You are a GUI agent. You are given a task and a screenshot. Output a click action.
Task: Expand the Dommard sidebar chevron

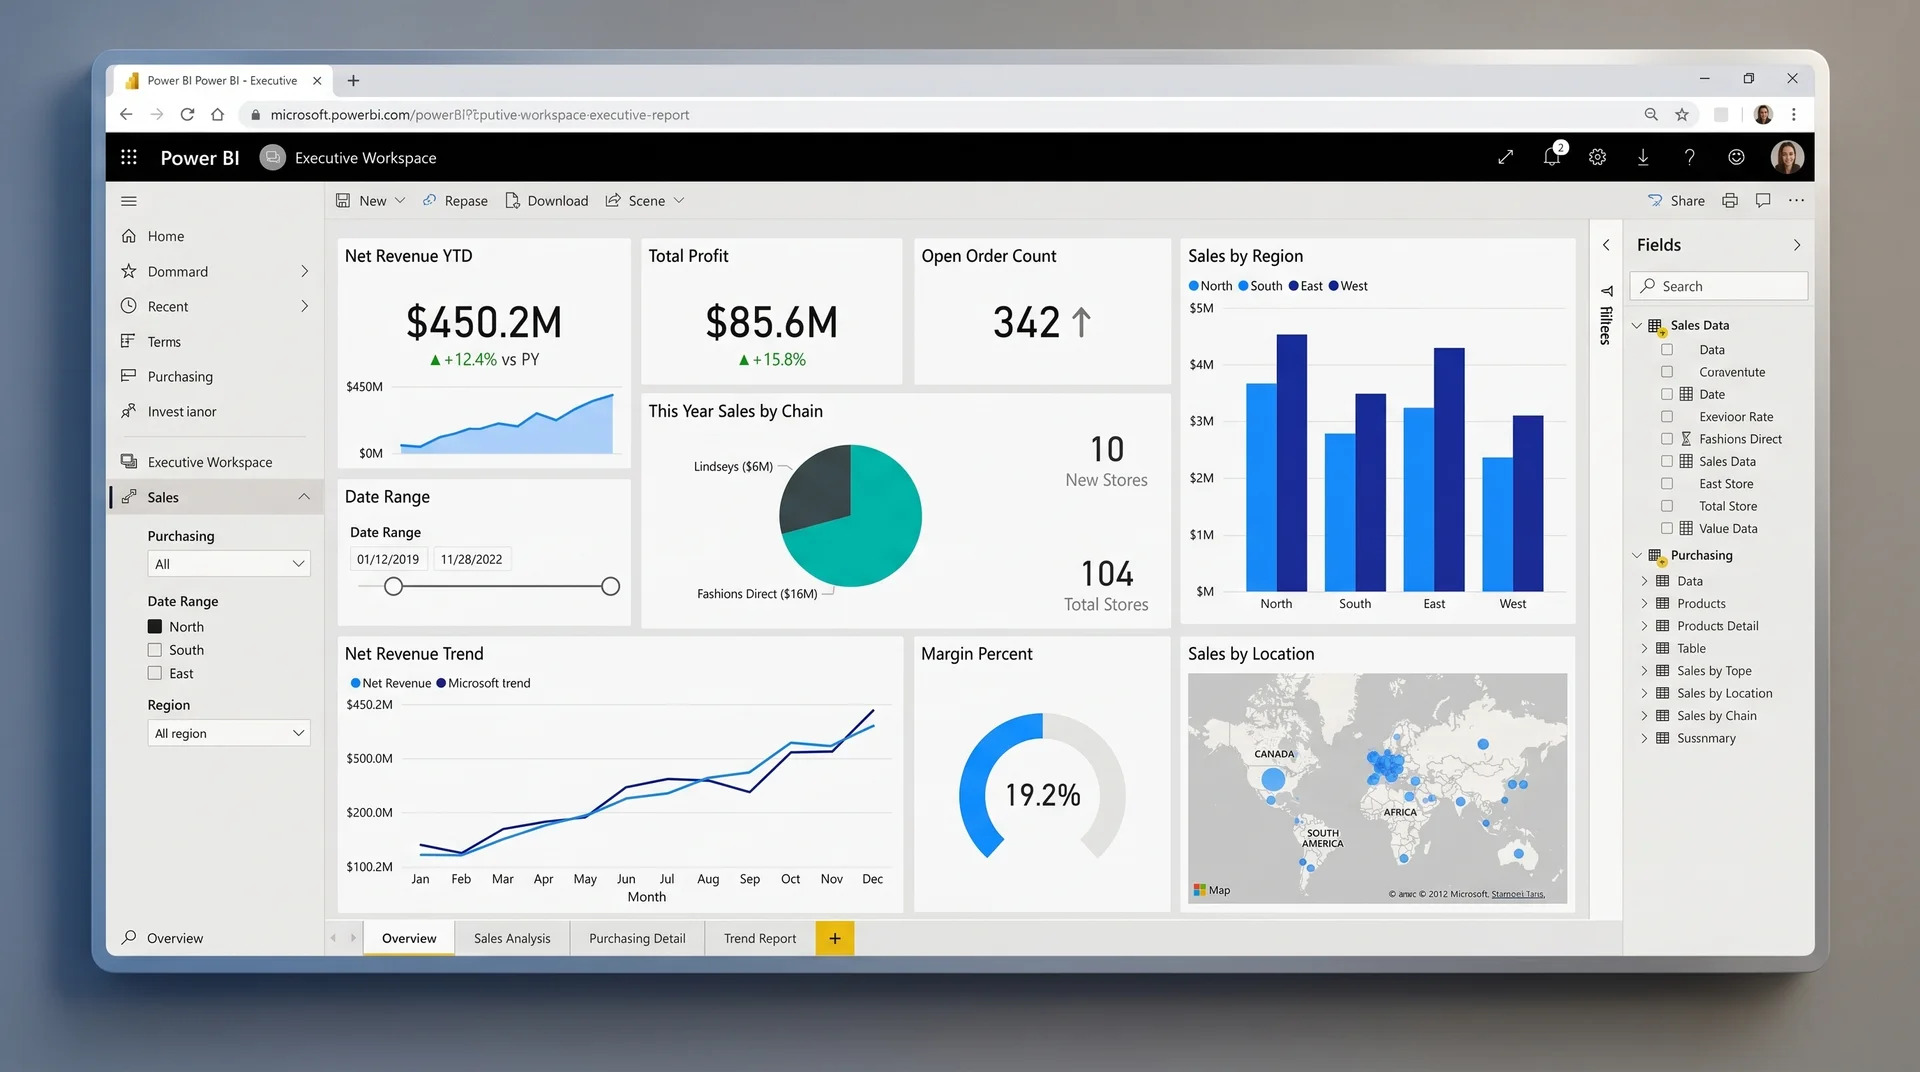(x=305, y=271)
